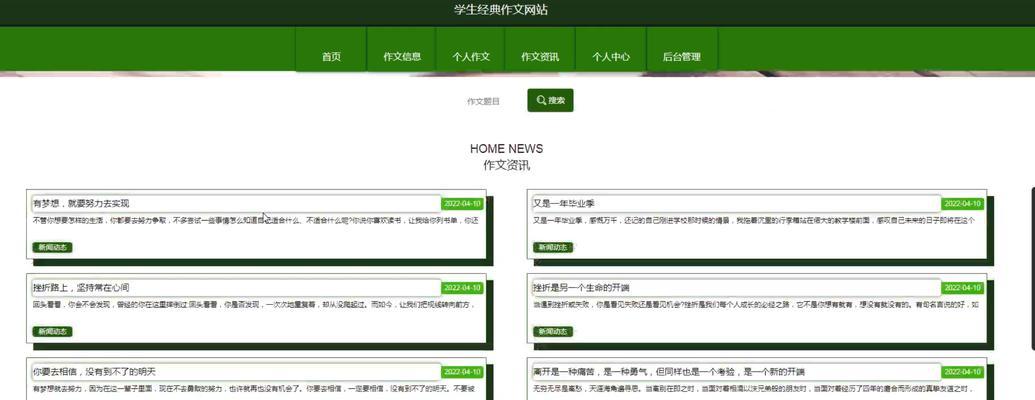Viewport: 1035px width, 400px height.
Task: Click the page scrollbar on the right edge
Action: tap(1032, 267)
